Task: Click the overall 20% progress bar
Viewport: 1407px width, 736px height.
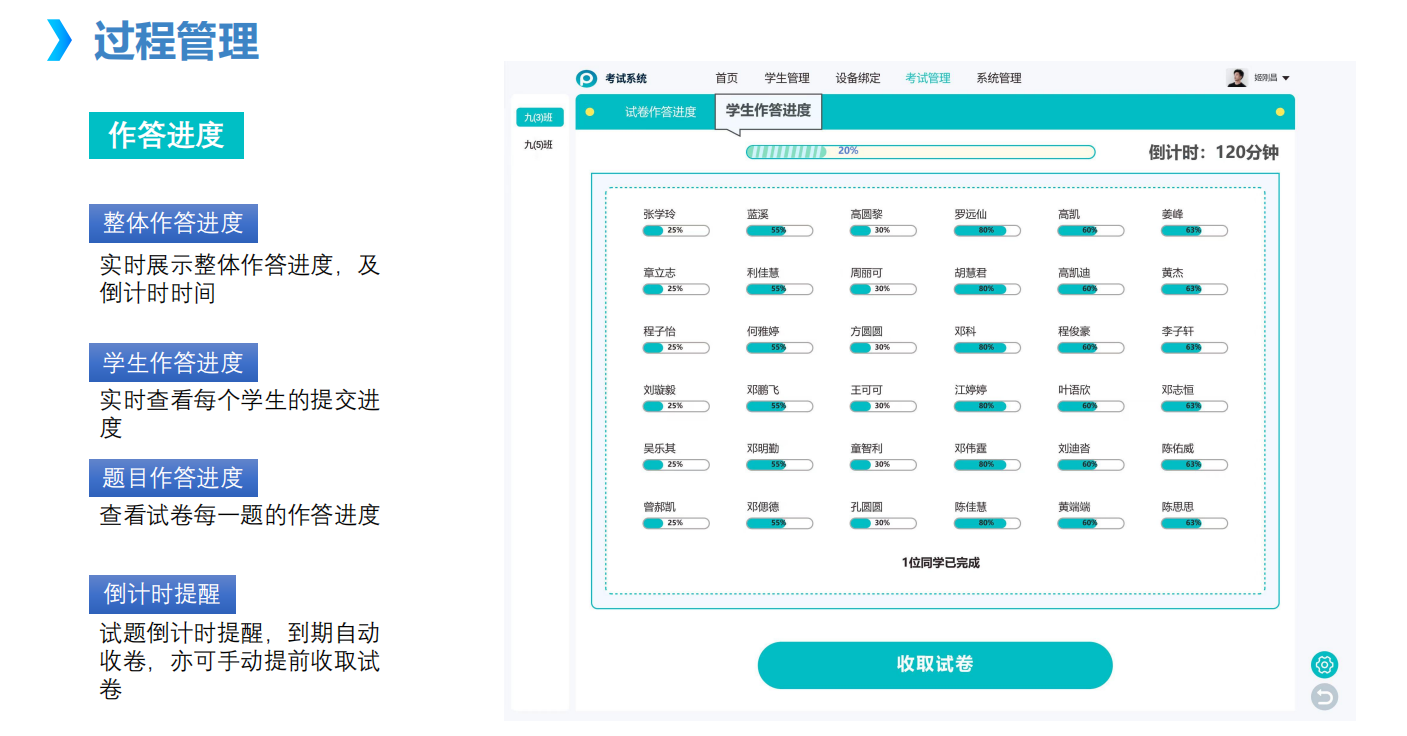Action: [920, 152]
